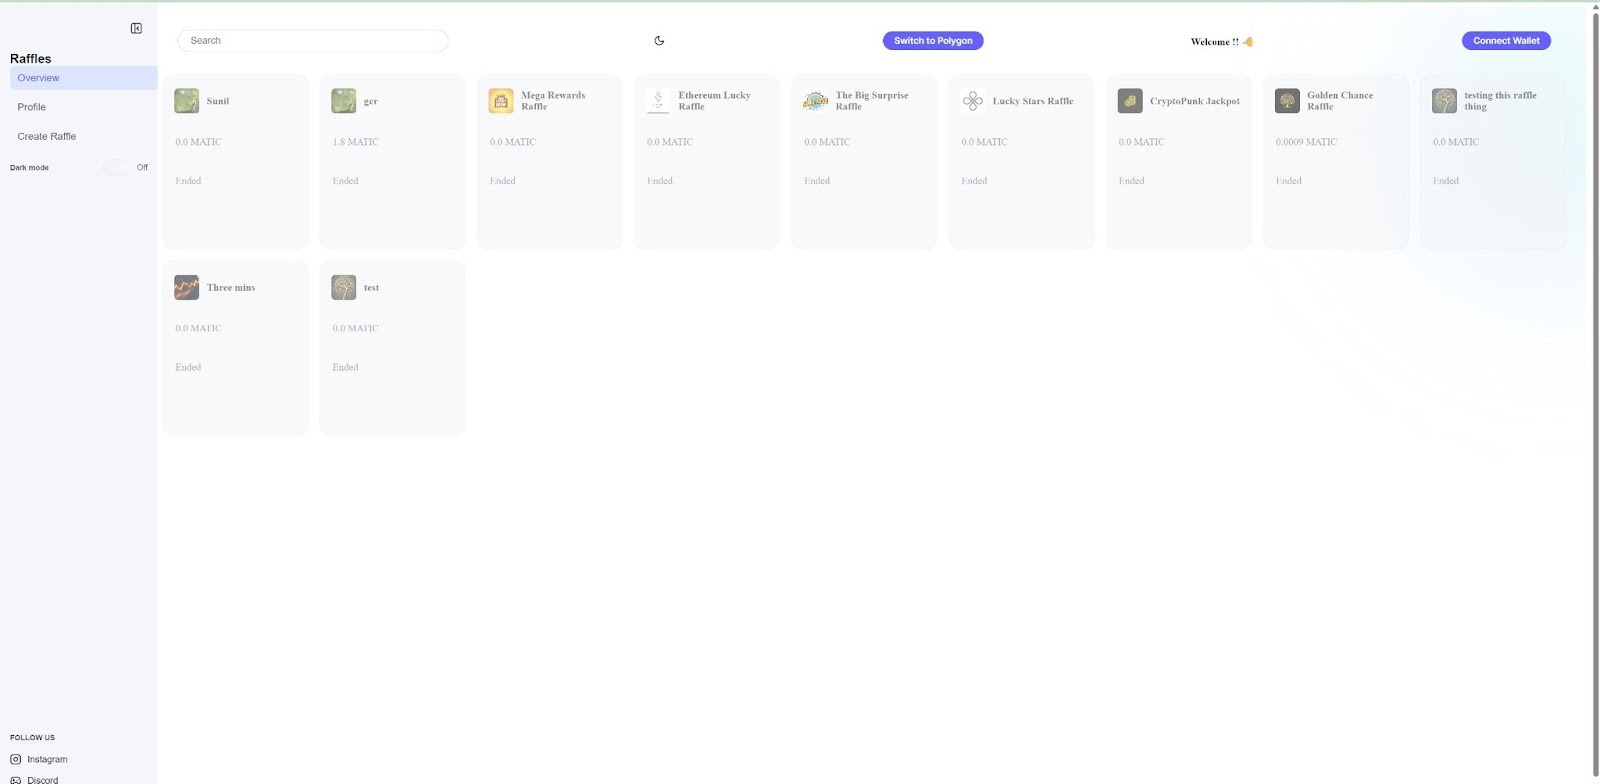Viewport: 1600px width, 784px height.
Task: Click the Sunil raffle thumbnail icon
Action: (x=186, y=101)
